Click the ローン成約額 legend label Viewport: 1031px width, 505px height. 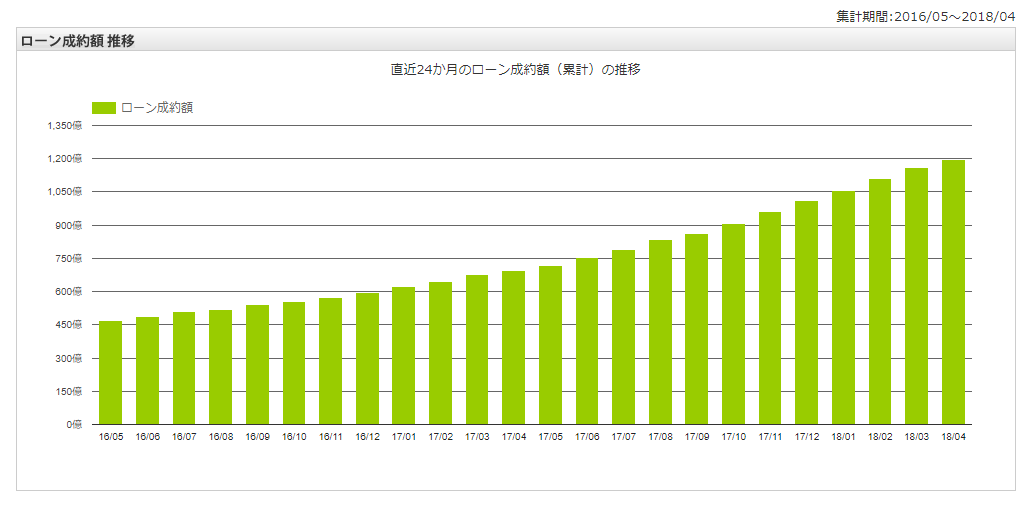[156, 108]
